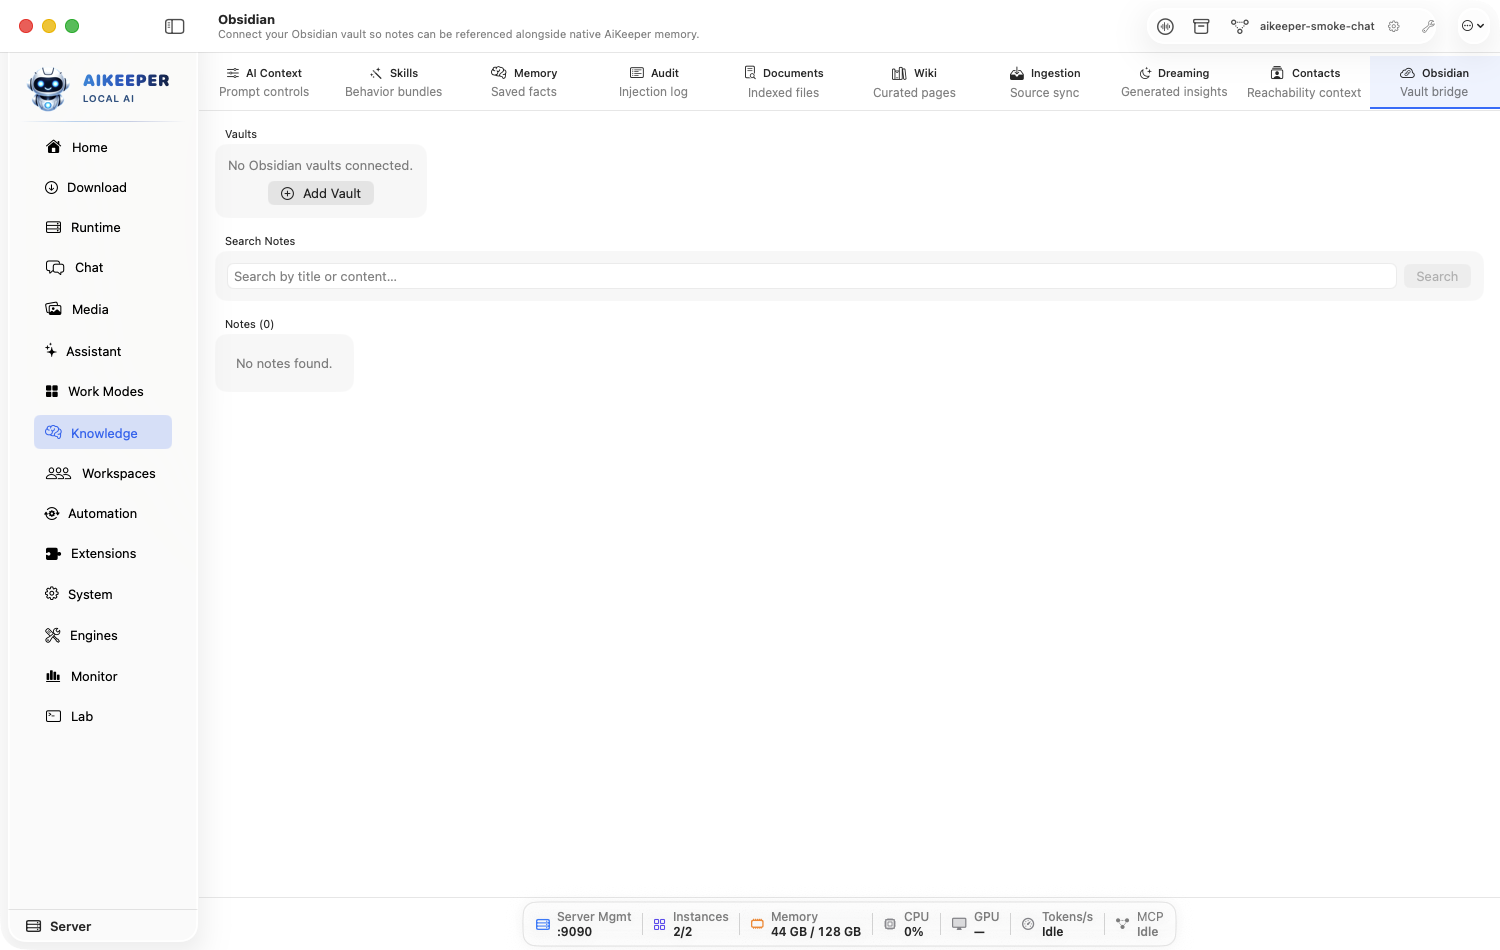
Task: Click Server at the sidebar bottom
Action: (59, 926)
